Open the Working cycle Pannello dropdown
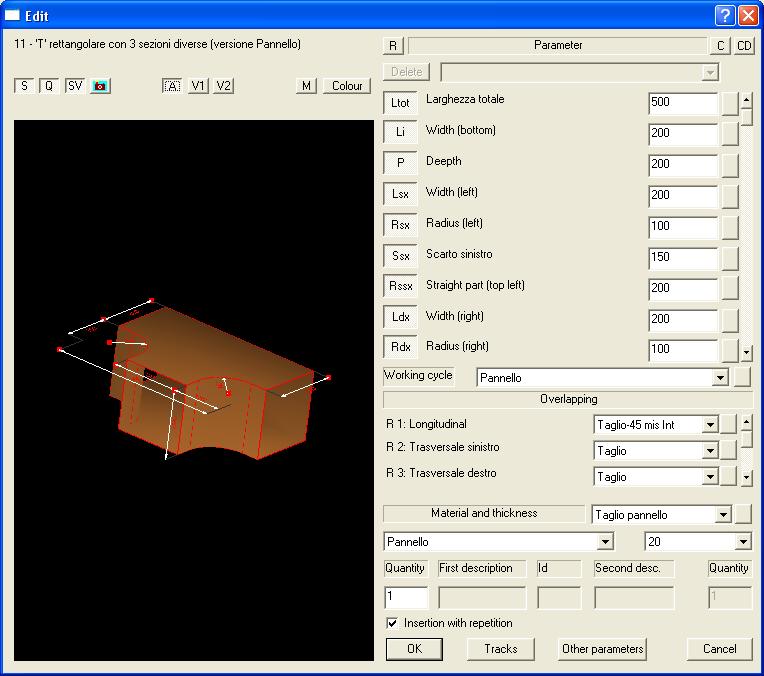The height and width of the screenshot is (676, 764). pos(719,379)
